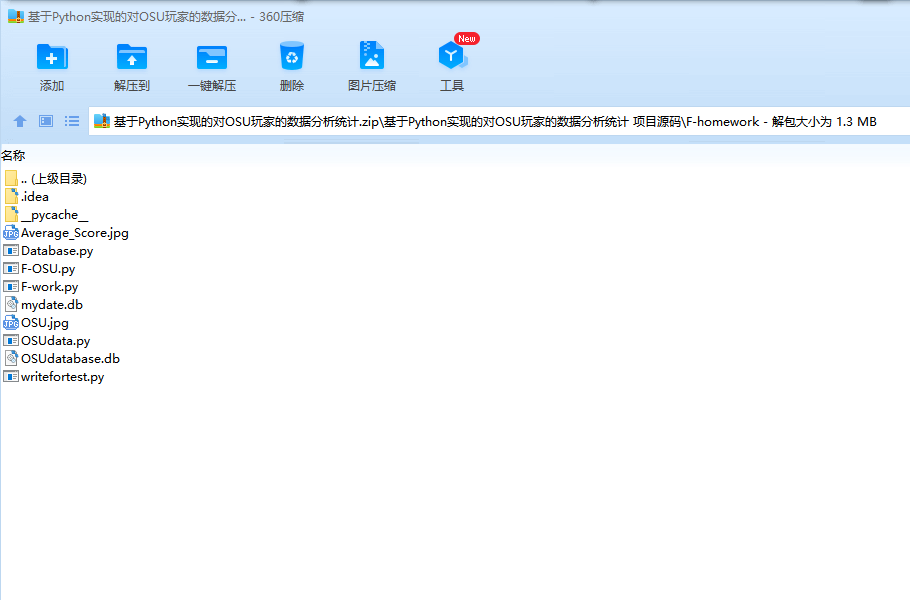Select the writefortest.py file
This screenshot has width=910, height=600.
click(x=54, y=377)
